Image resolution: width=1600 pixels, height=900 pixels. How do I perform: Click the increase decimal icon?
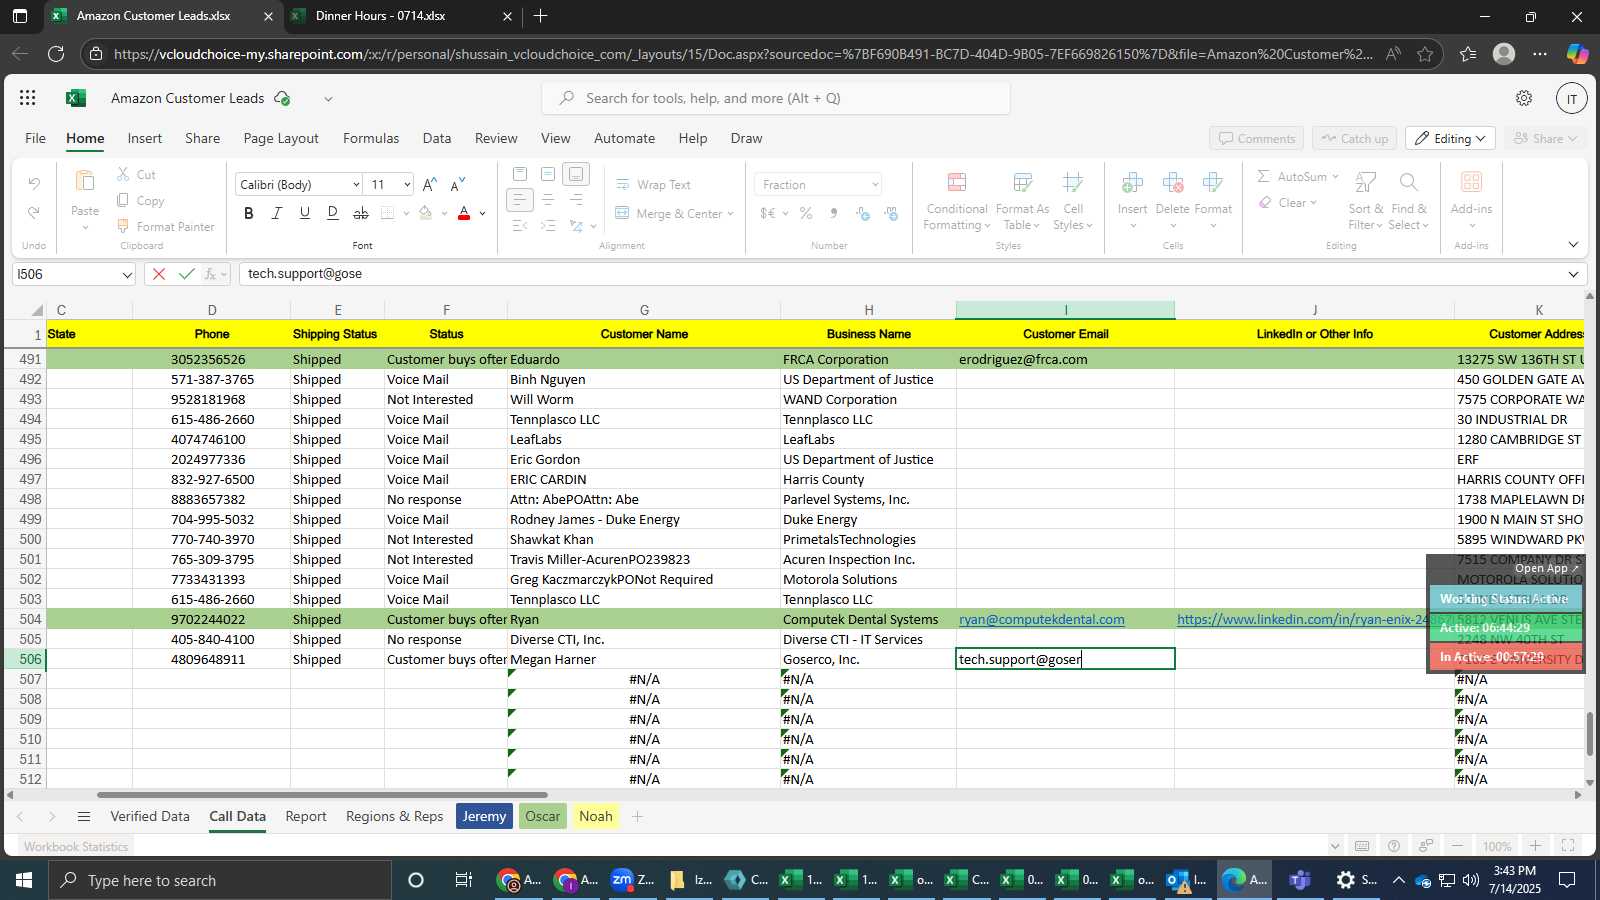(x=863, y=213)
